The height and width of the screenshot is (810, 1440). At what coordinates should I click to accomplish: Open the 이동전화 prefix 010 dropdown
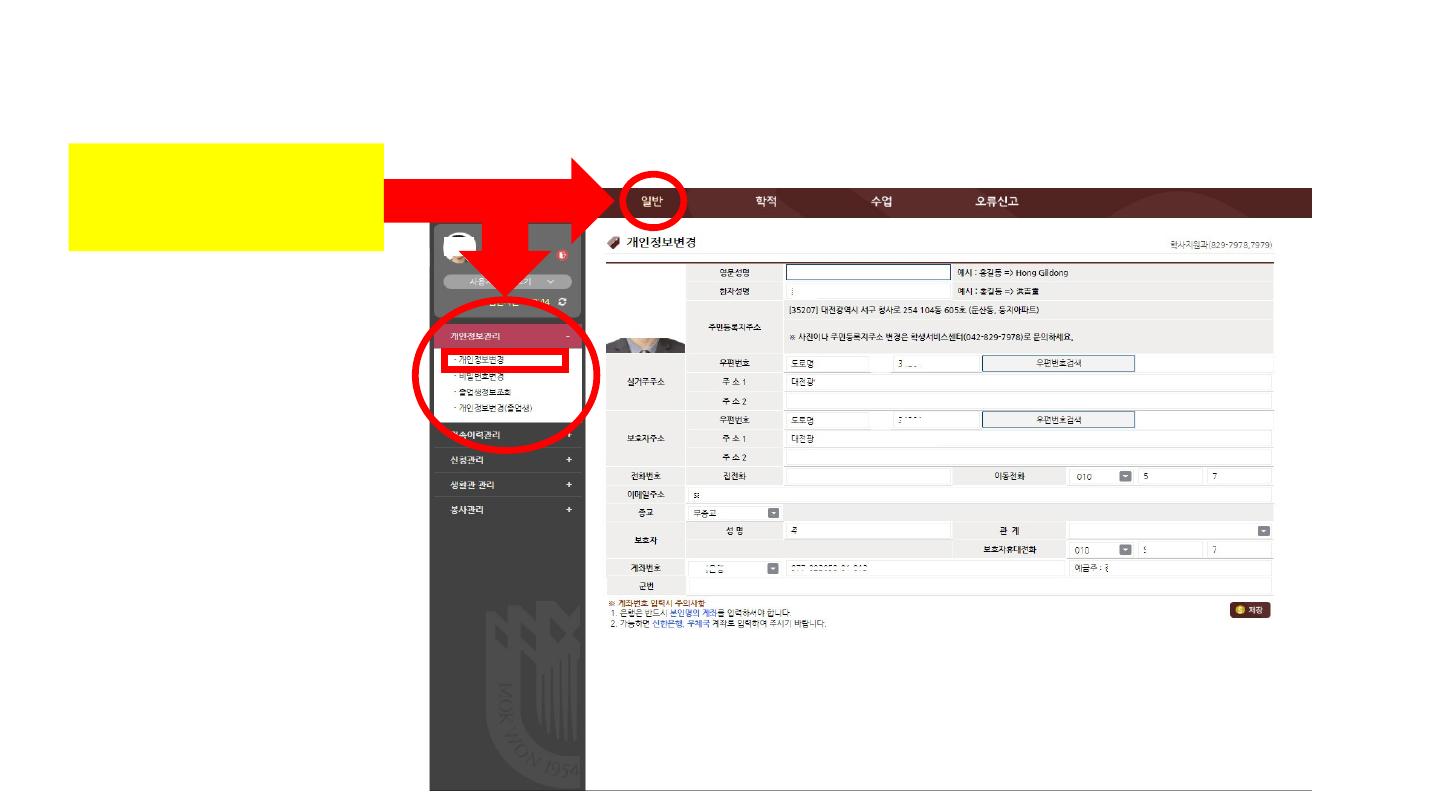[1125, 477]
